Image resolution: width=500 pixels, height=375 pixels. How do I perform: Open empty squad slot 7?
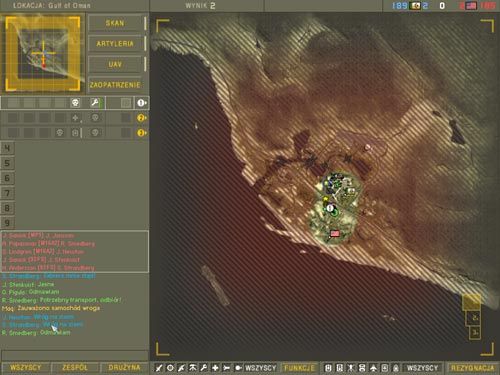[x=7, y=193]
